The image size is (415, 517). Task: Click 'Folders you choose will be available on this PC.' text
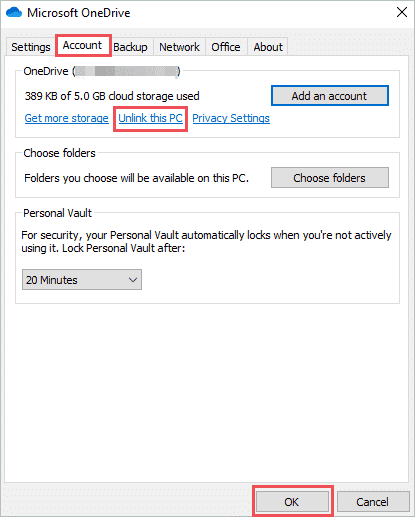136,178
